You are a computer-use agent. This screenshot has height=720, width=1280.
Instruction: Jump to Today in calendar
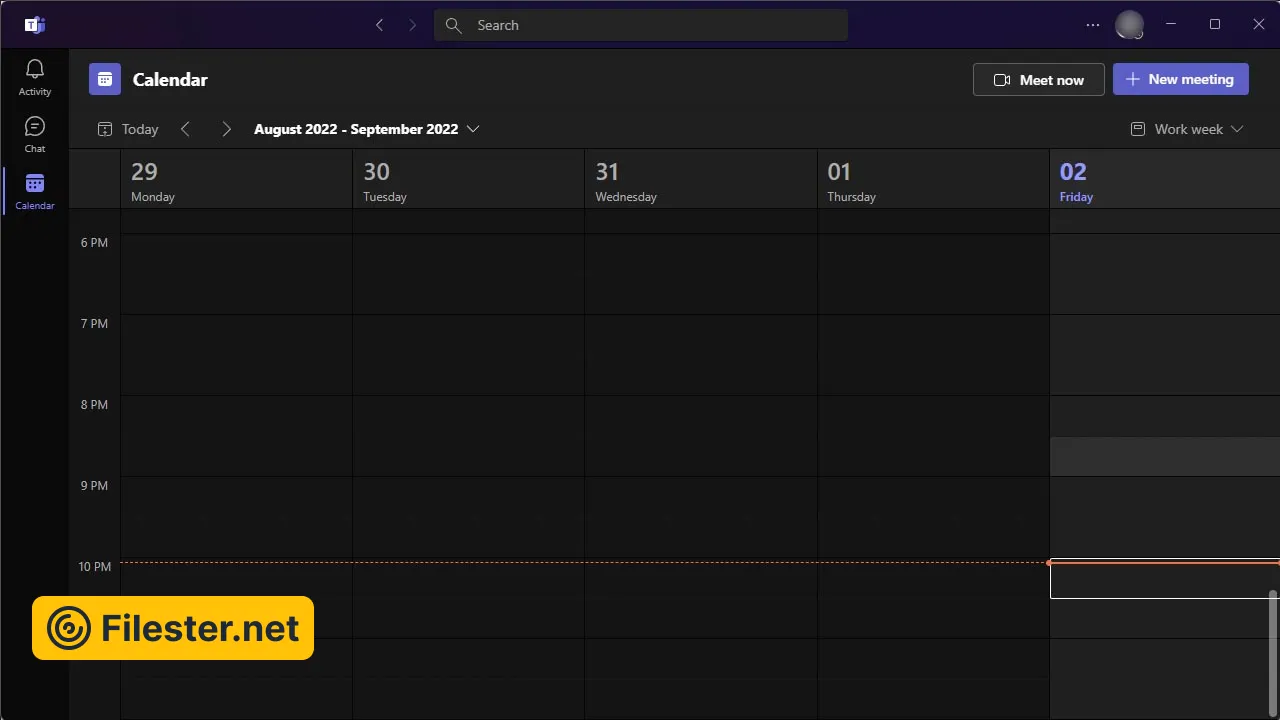point(128,129)
